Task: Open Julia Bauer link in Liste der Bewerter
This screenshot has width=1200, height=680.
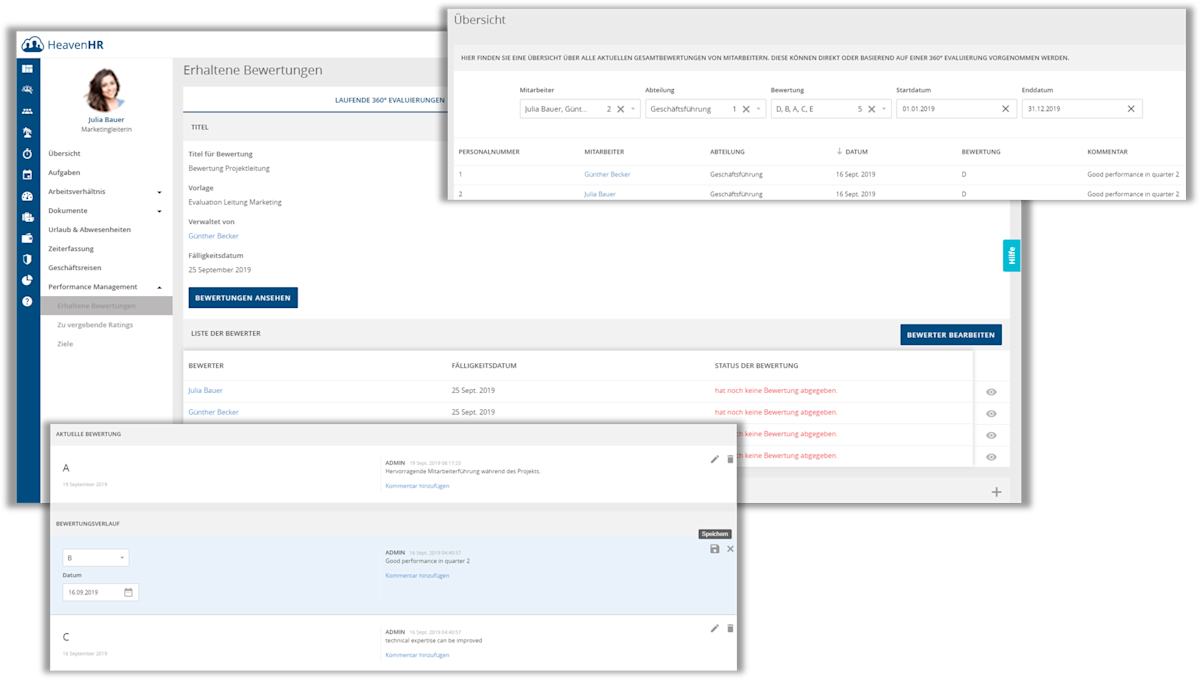Action: (206, 391)
